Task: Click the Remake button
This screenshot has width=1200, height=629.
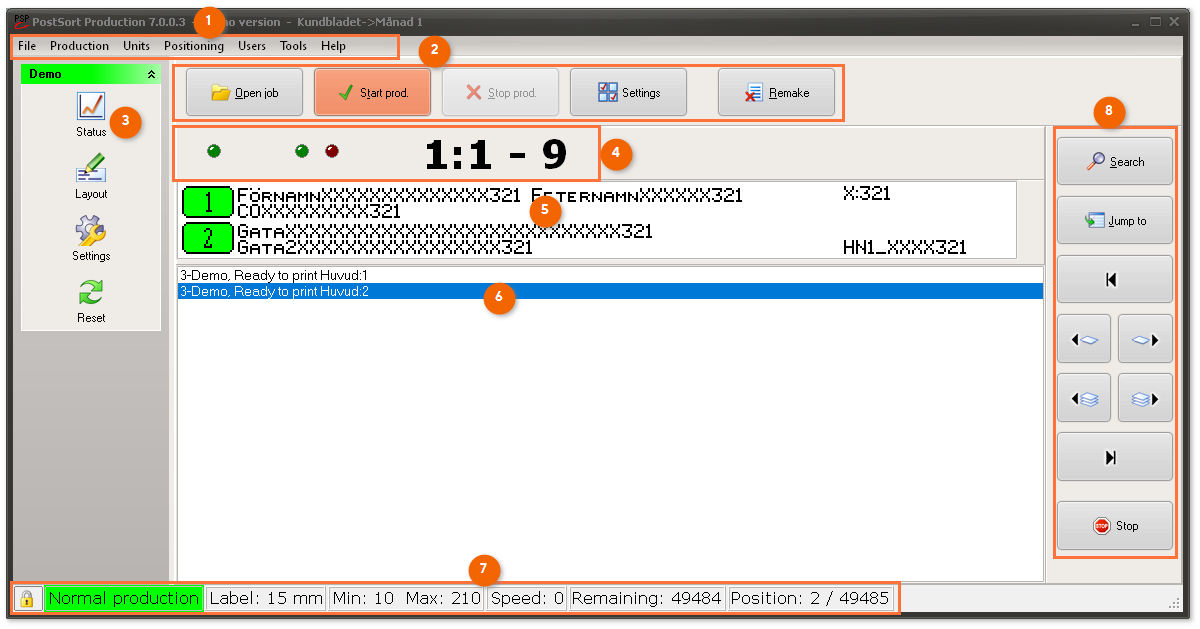Action: 776,93
